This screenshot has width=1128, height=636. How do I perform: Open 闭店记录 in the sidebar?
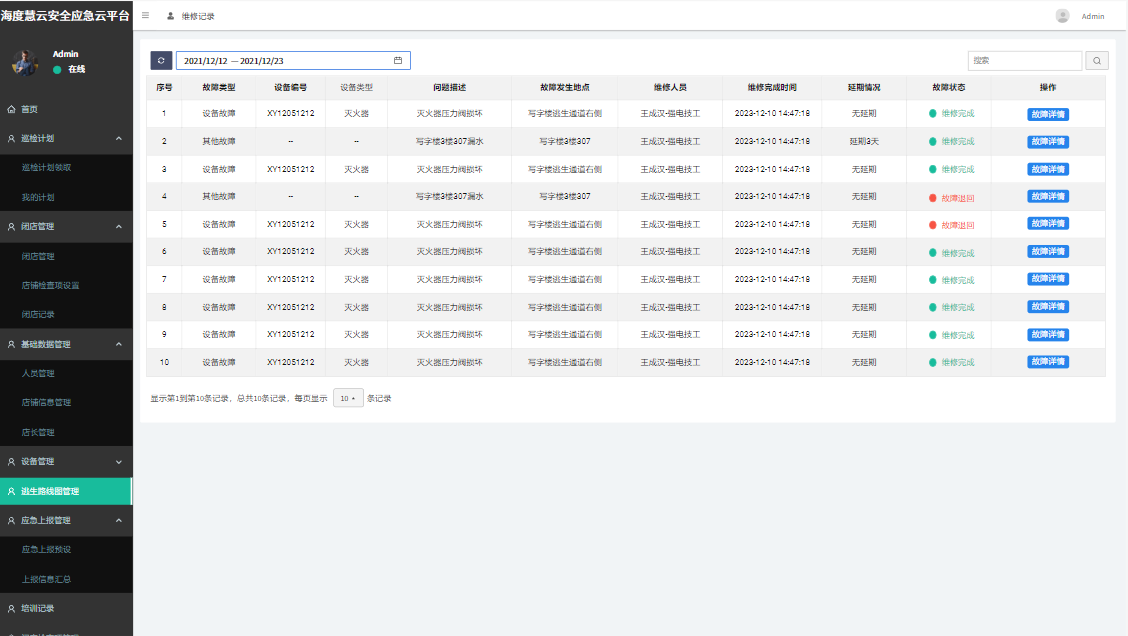(38, 314)
